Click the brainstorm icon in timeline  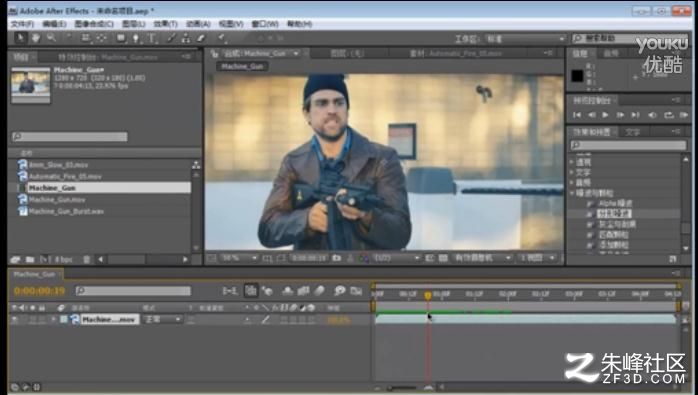click(x=340, y=291)
